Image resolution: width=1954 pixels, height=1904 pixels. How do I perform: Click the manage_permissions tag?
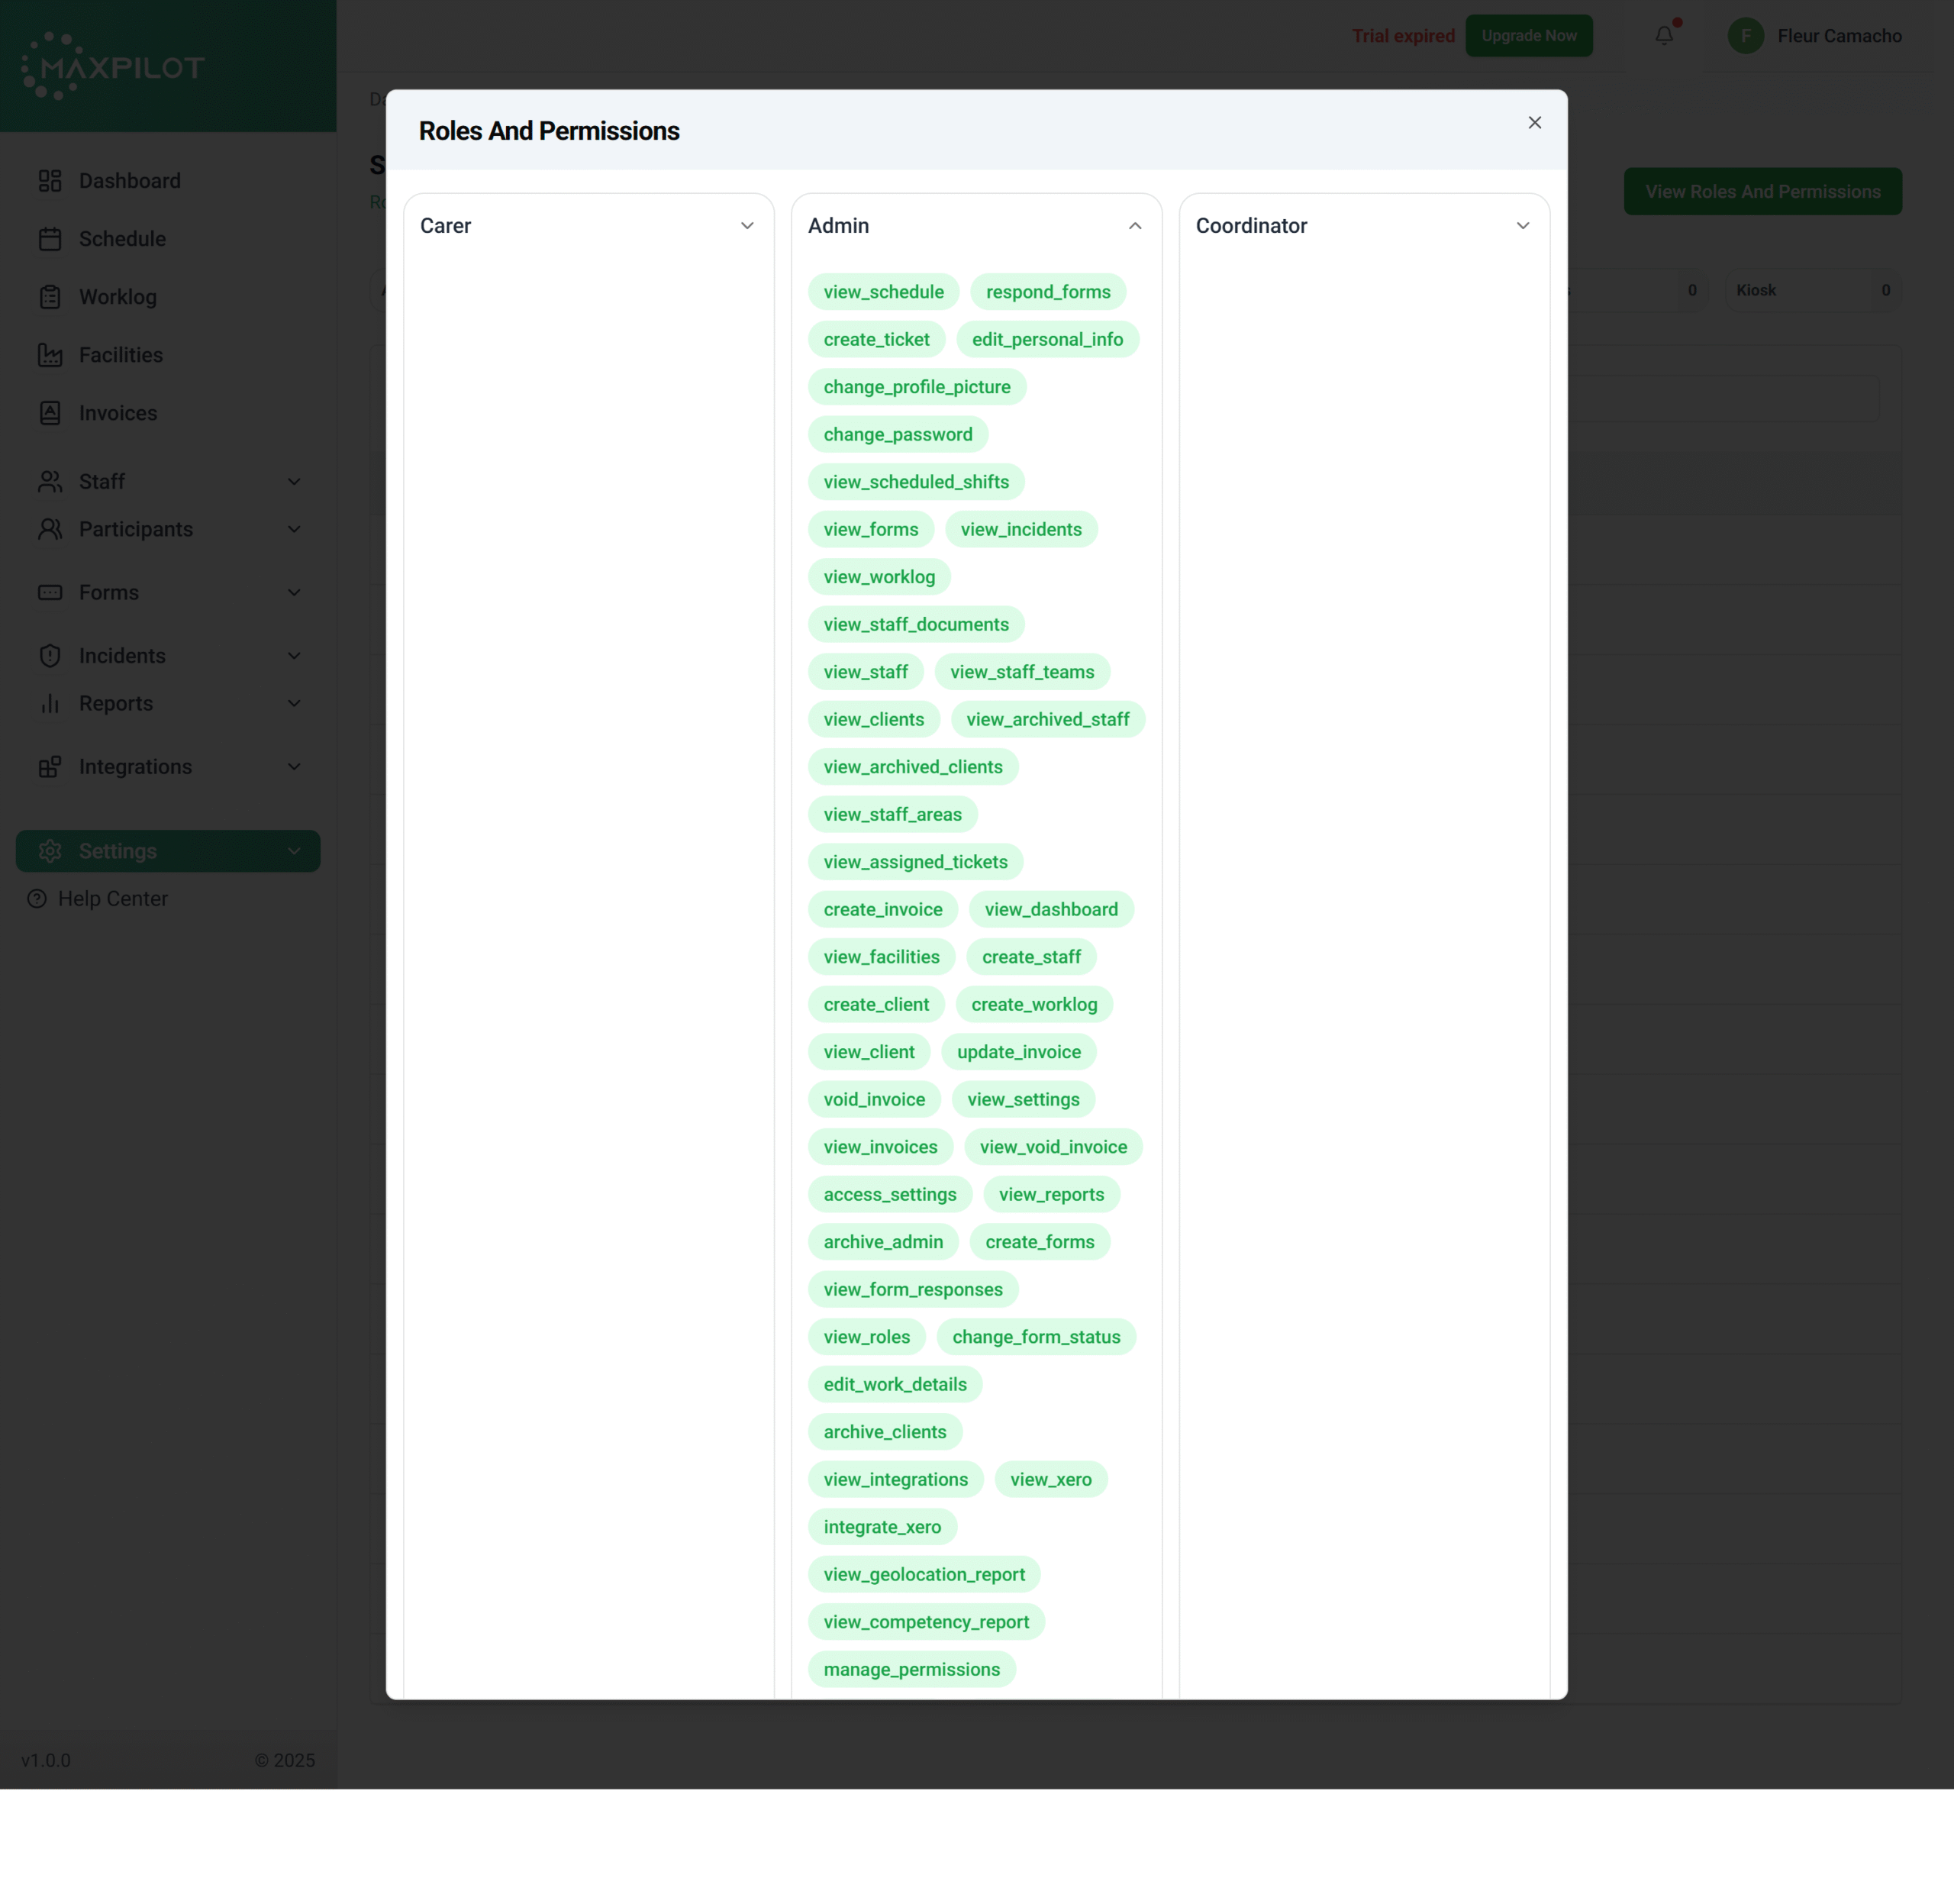tap(911, 1669)
